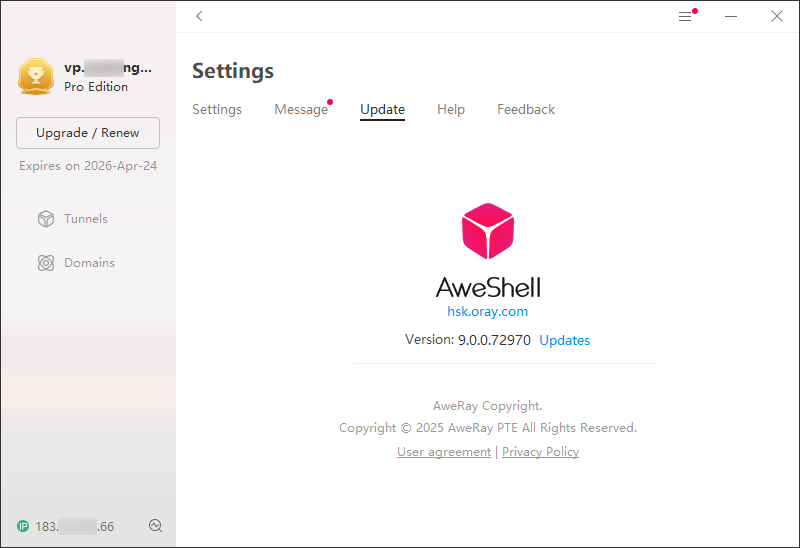The image size is (800, 548).
Task: Click the Updates link
Action: [x=564, y=340]
